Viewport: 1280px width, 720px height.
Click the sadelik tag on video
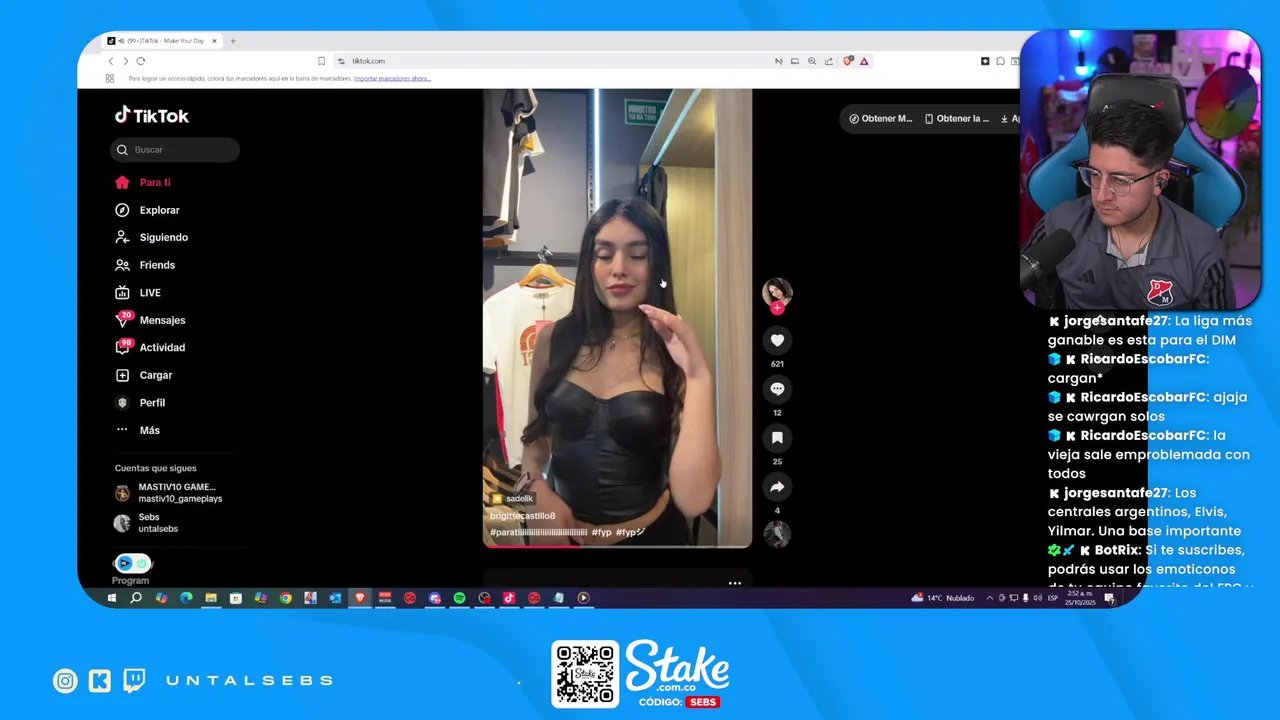coord(513,498)
